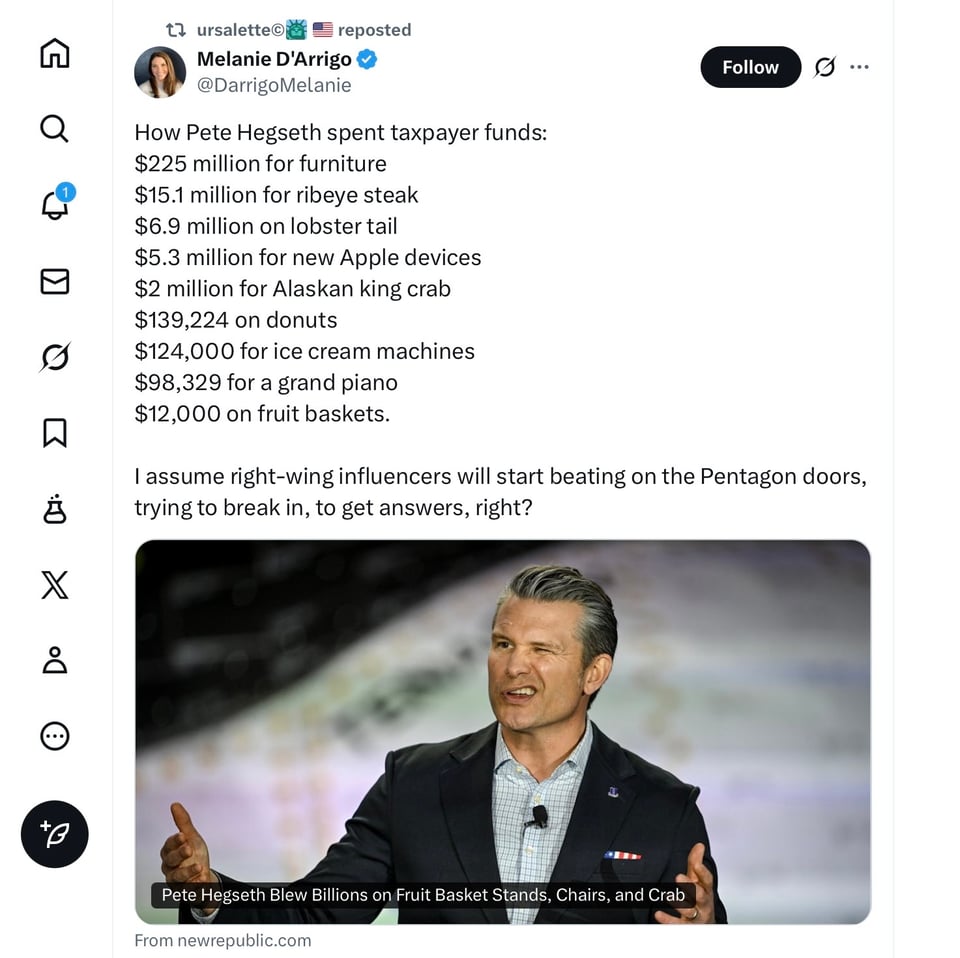Compose a new post

(54, 834)
